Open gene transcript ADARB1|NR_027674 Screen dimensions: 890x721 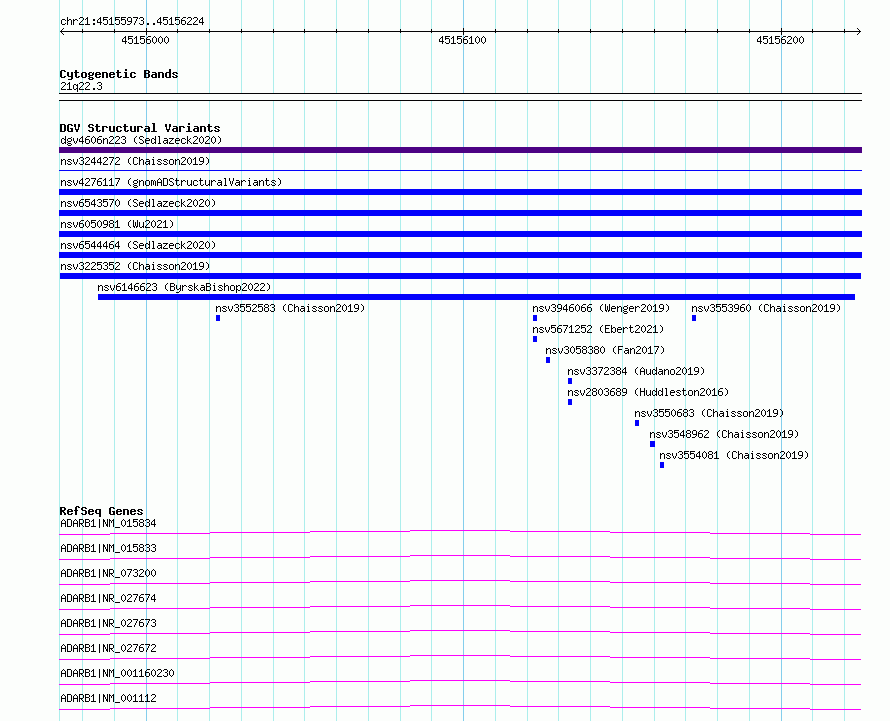[x=108, y=598]
